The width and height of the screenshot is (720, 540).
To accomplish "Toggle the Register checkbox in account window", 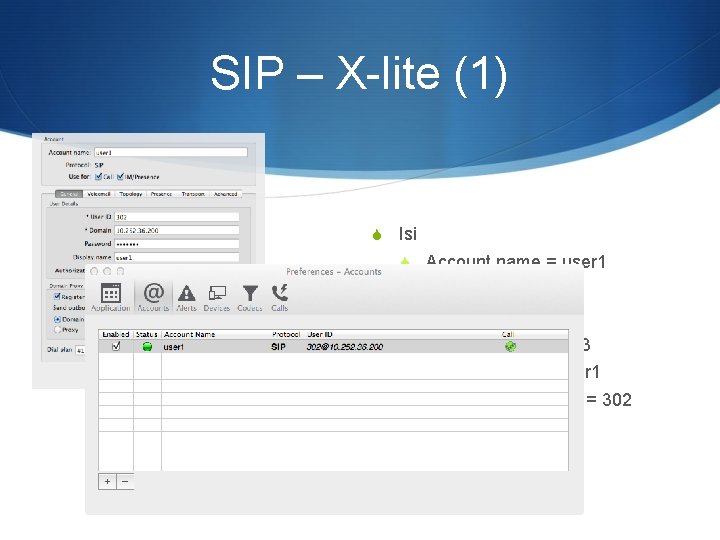I will [57, 296].
